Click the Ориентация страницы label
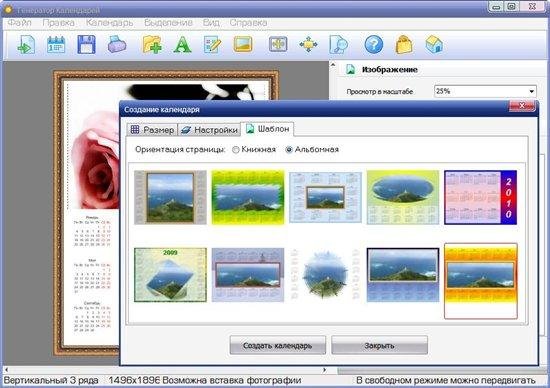Viewport: 550px width, 388px height. [x=180, y=150]
